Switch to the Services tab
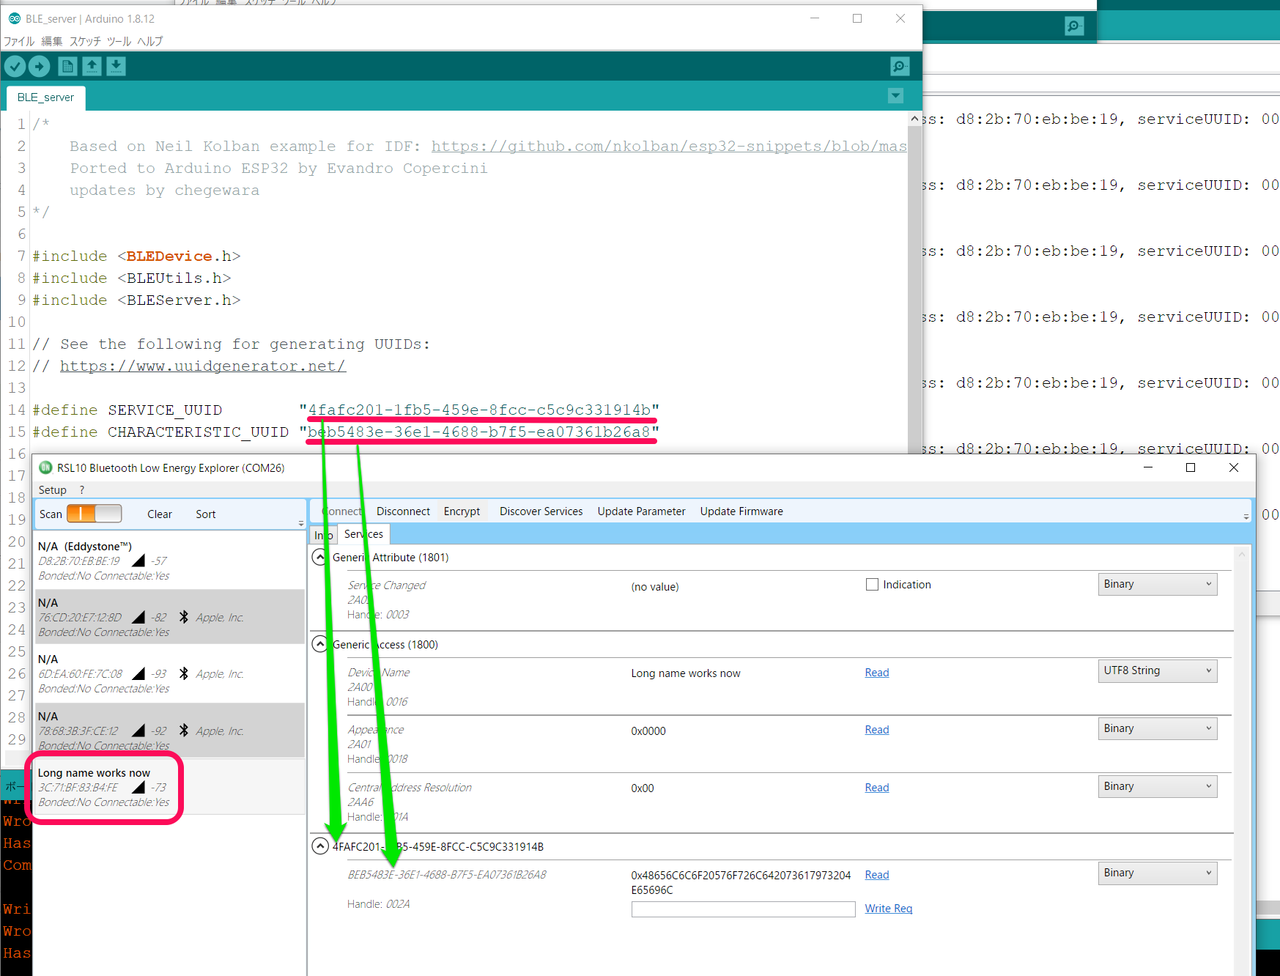1280x976 pixels. click(x=364, y=535)
